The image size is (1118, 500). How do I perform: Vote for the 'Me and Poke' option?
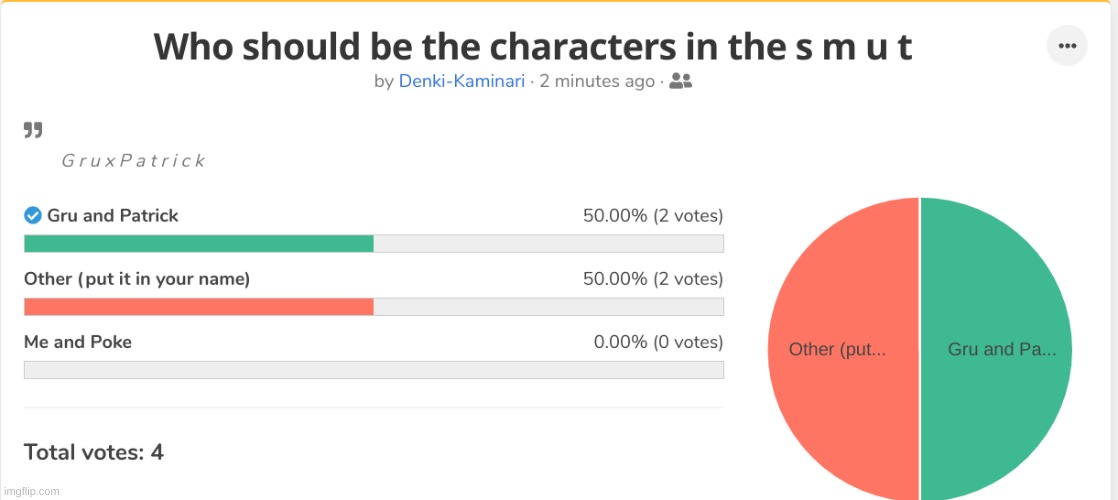tap(78, 342)
